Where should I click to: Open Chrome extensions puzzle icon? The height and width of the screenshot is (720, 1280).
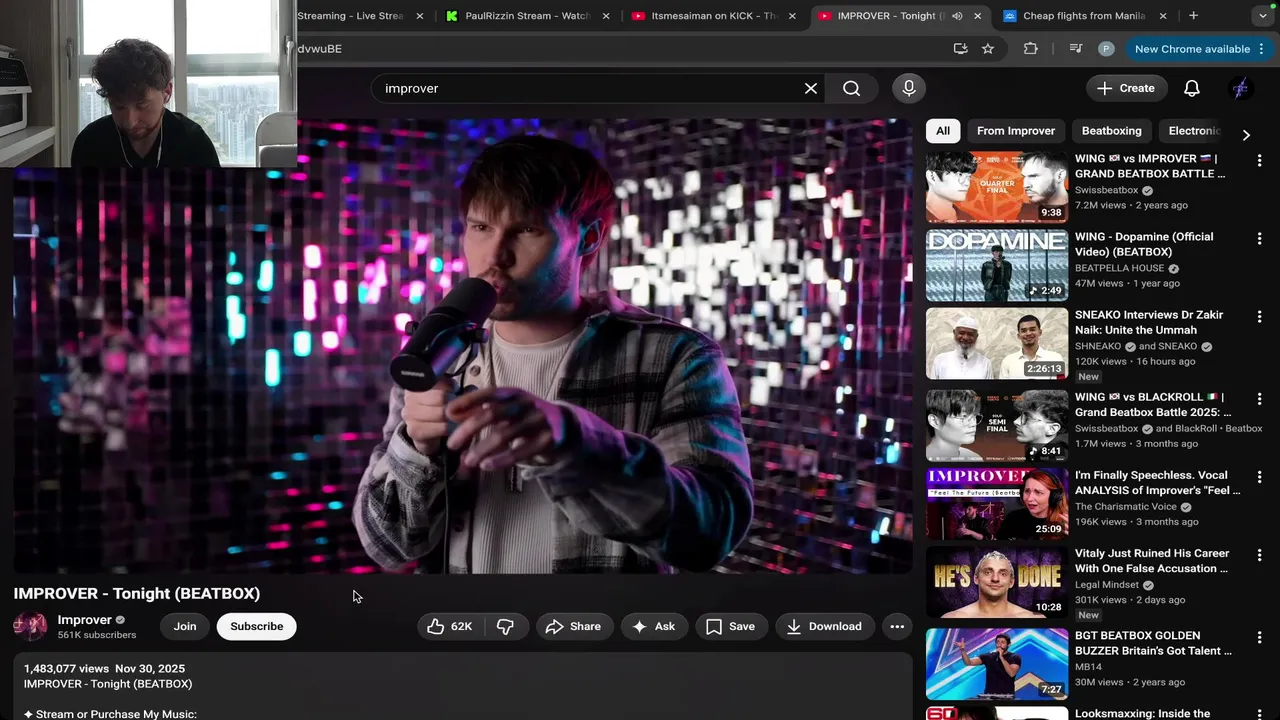pyautogui.click(x=1031, y=48)
